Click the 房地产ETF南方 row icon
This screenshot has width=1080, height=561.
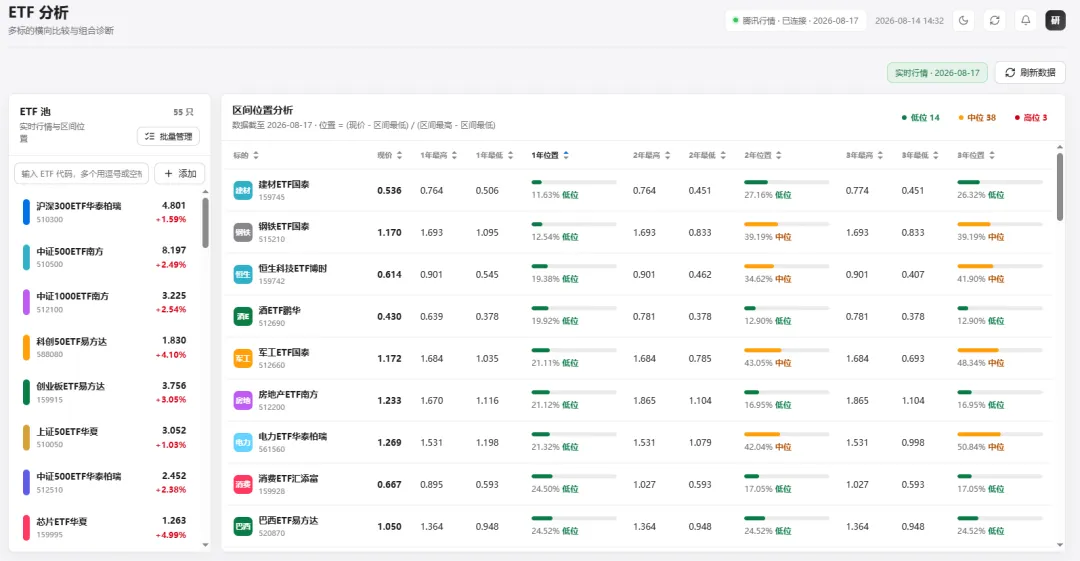pyautogui.click(x=242, y=400)
